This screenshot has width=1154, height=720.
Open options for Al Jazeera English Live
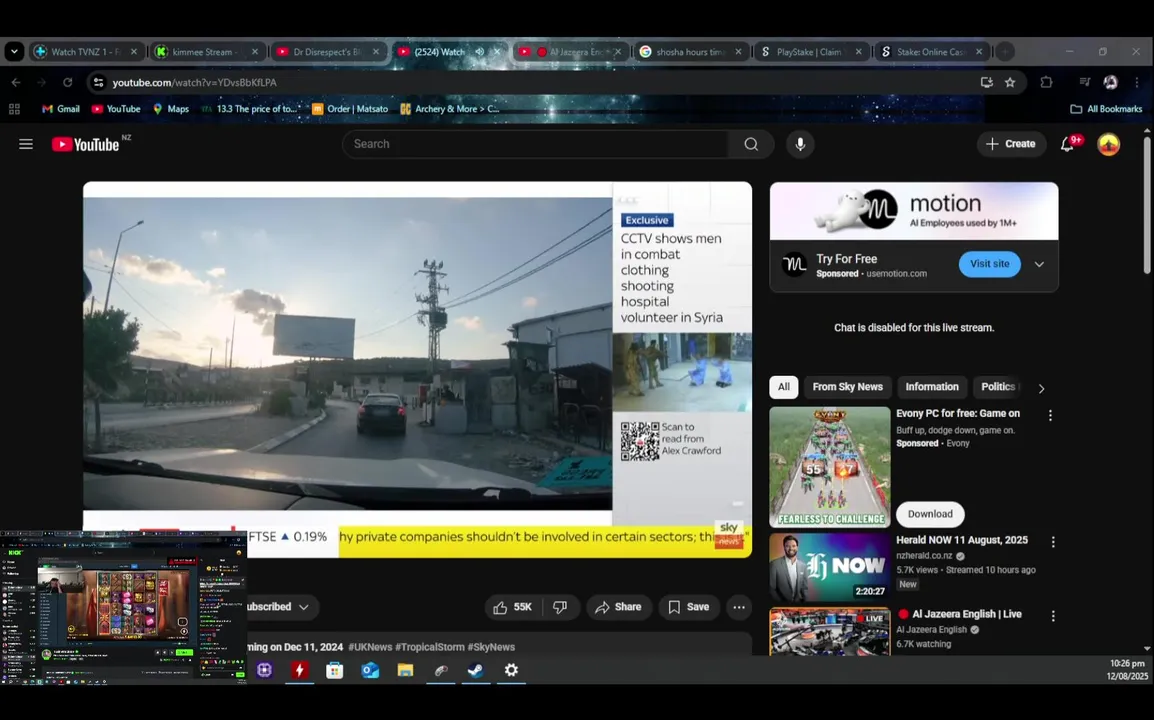click(x=1053, y=615)
